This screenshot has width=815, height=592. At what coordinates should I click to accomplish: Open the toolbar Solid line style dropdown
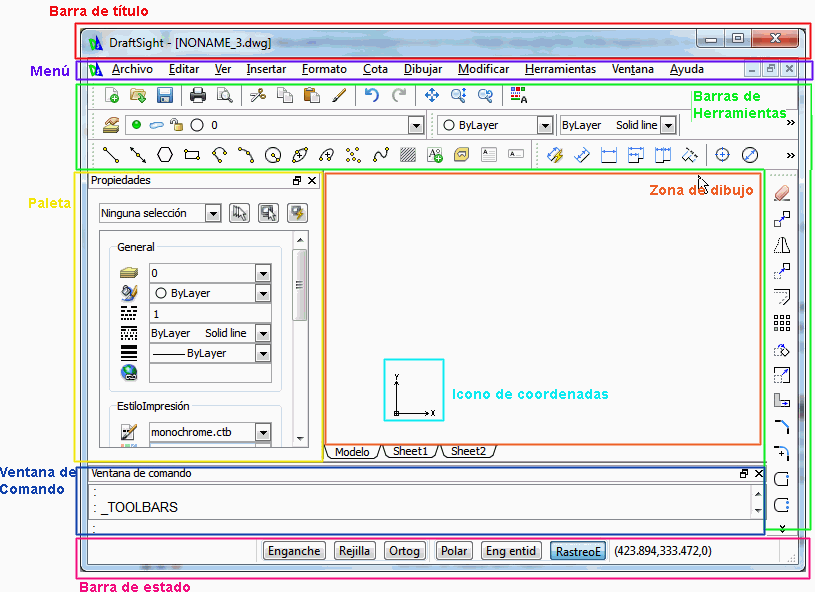coord(669,125)
